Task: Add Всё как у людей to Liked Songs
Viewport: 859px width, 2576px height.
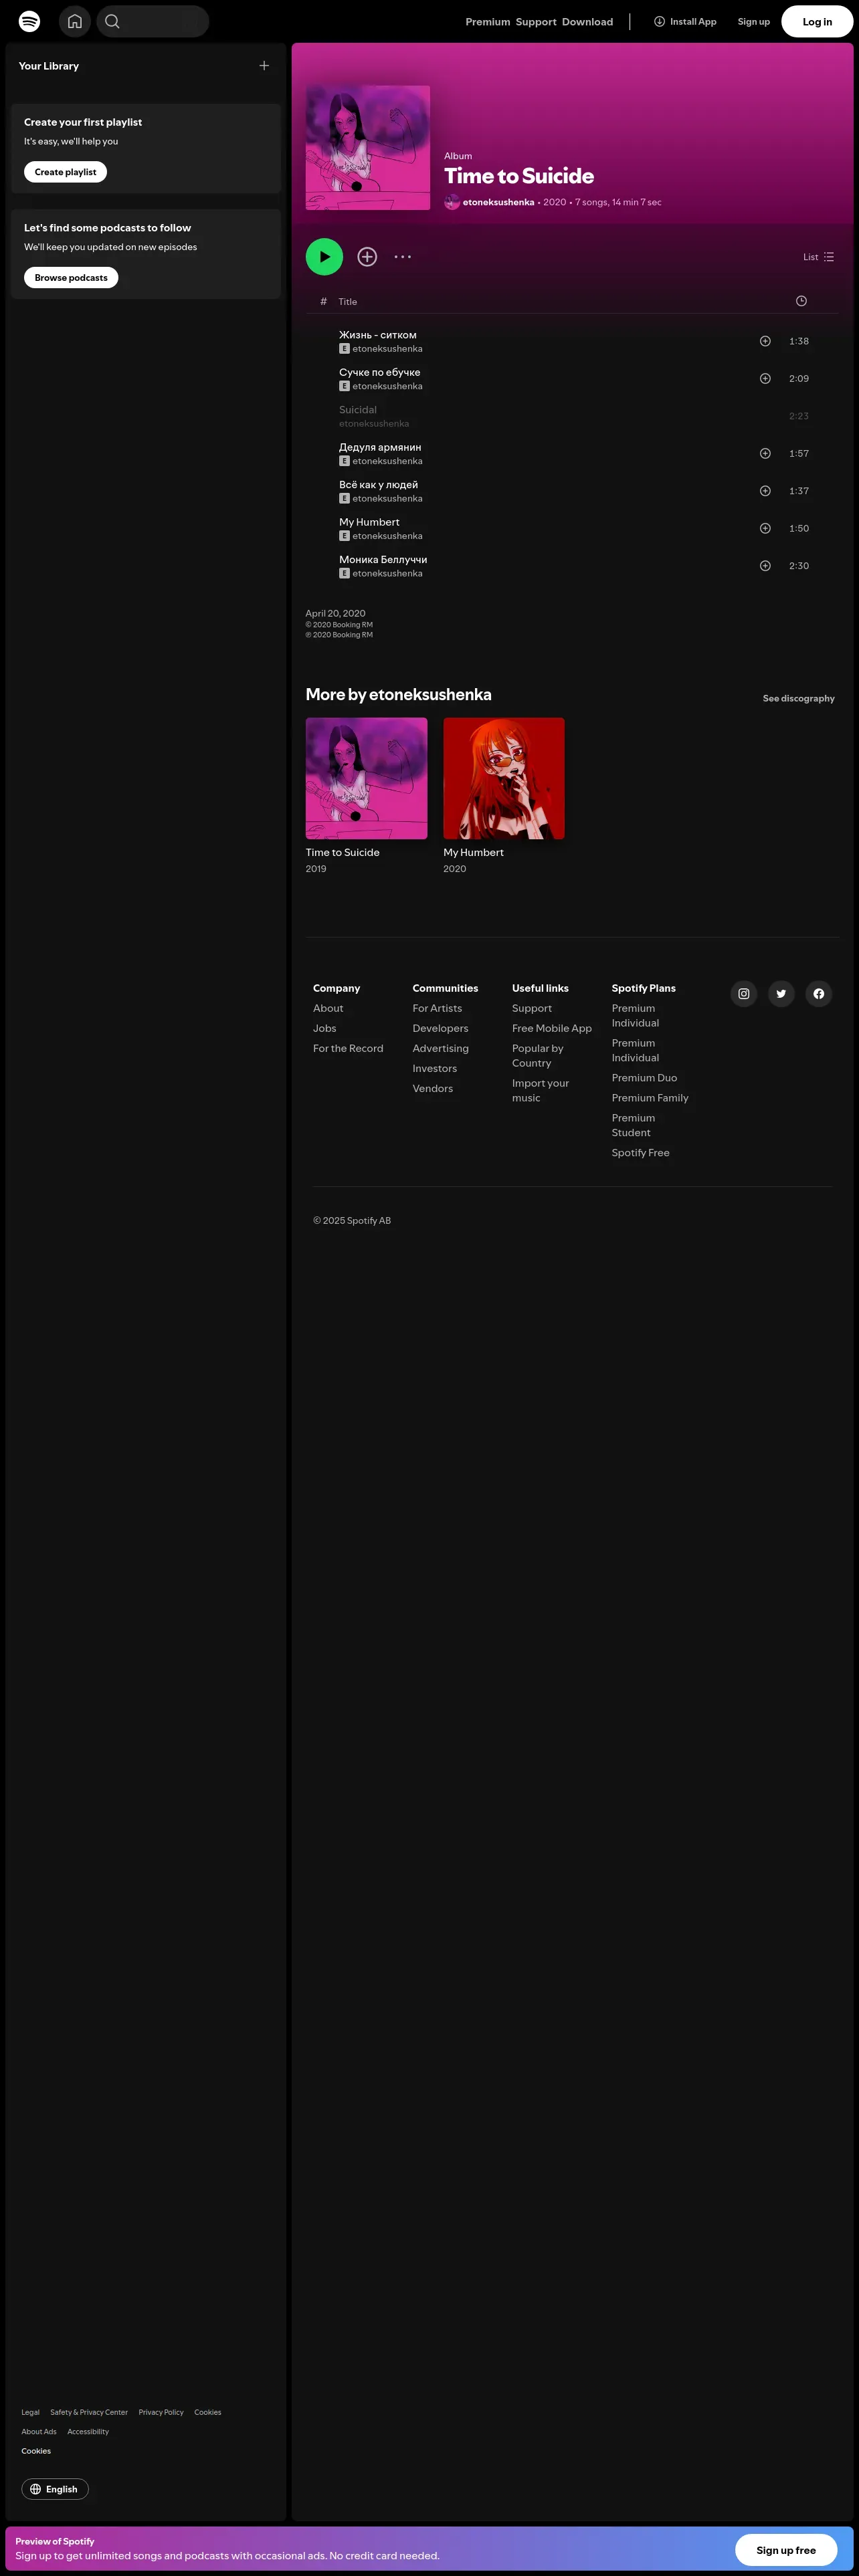Action: tap(765, 491)
